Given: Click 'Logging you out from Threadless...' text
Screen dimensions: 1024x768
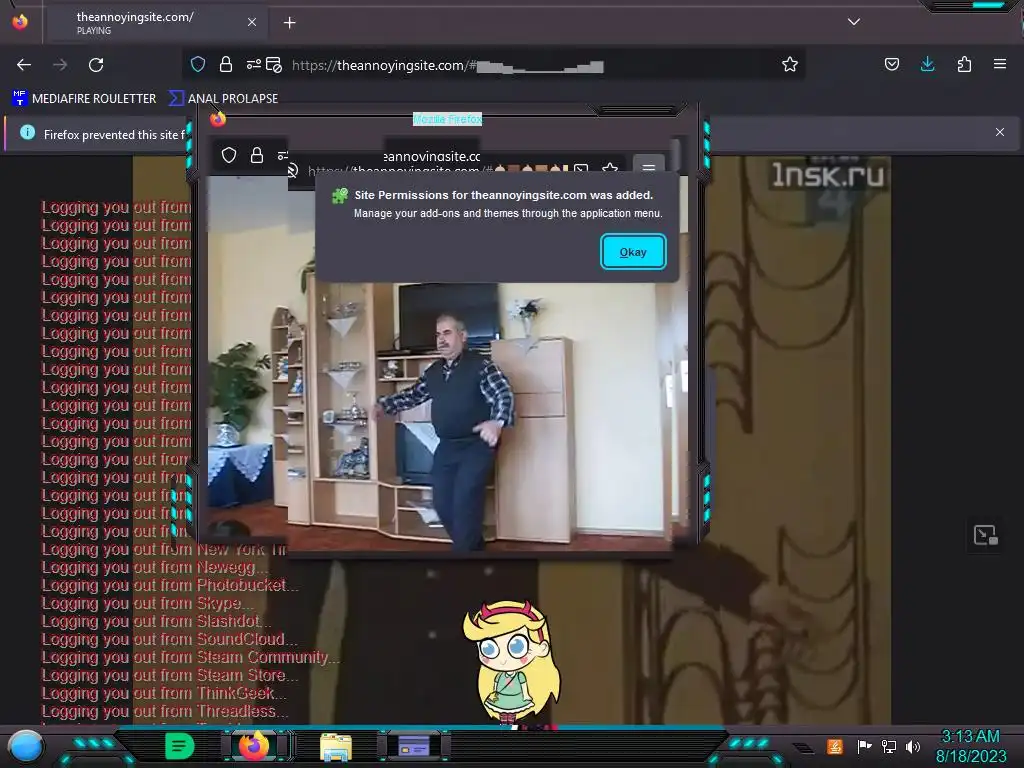Looking at the screenshot, I should (165, 711).
